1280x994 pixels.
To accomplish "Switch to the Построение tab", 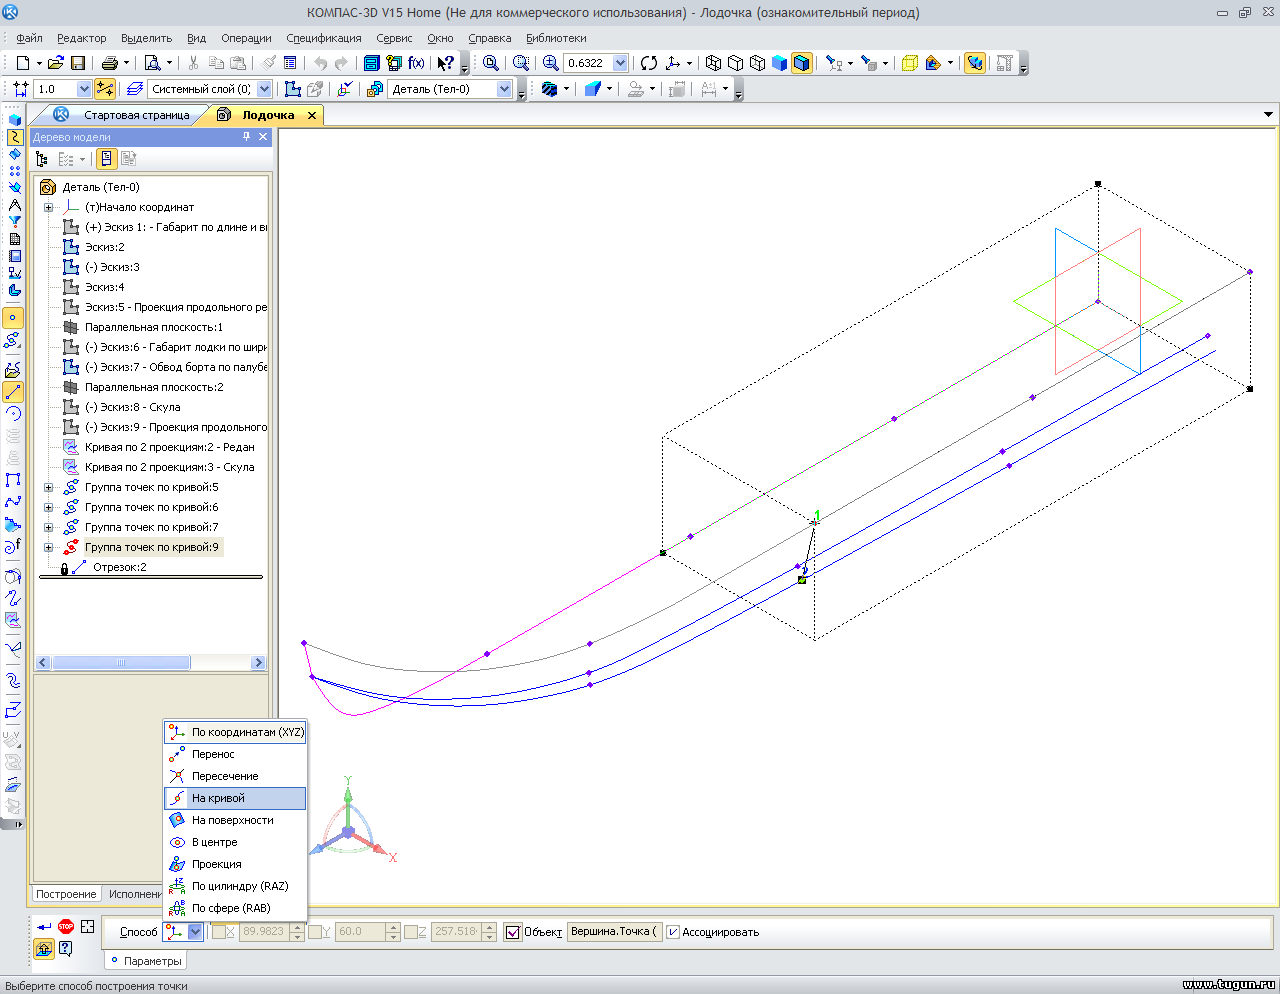I will tap(66, 894).
